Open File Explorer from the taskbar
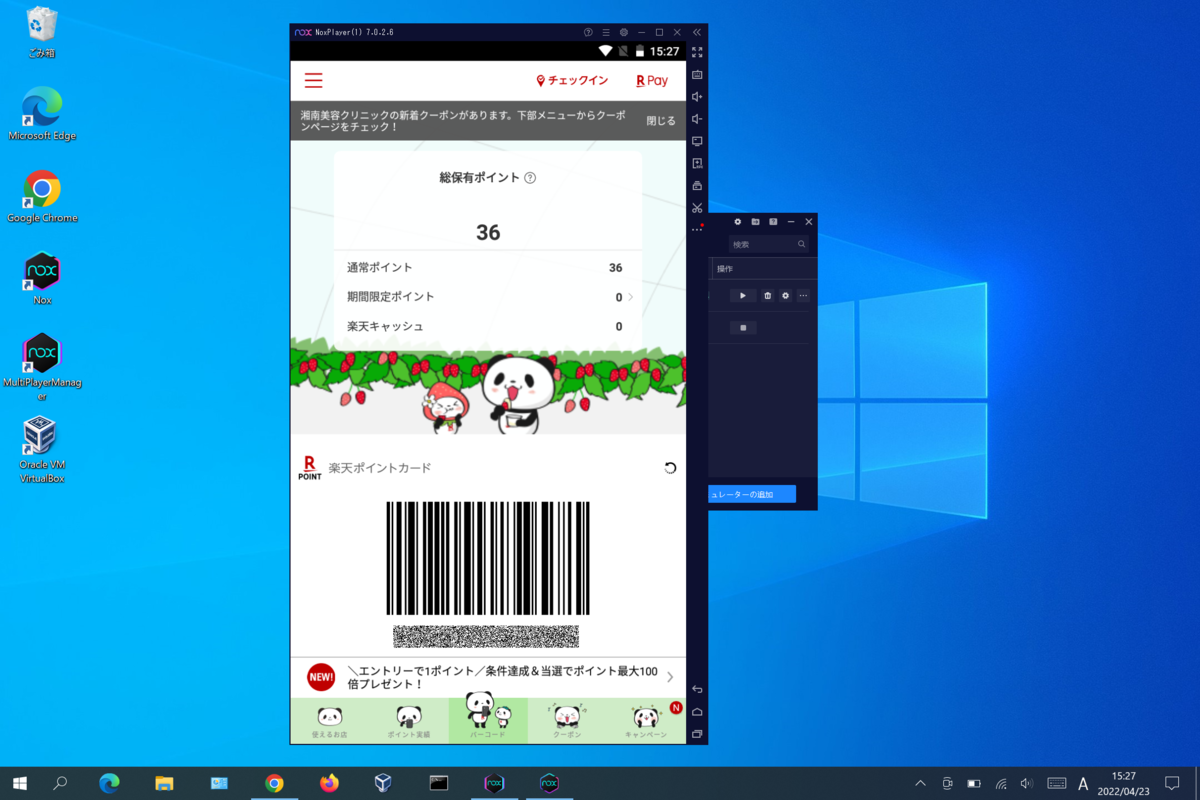Image resolution: width=1200 pixels, height=800 pixels. [165, 783]
